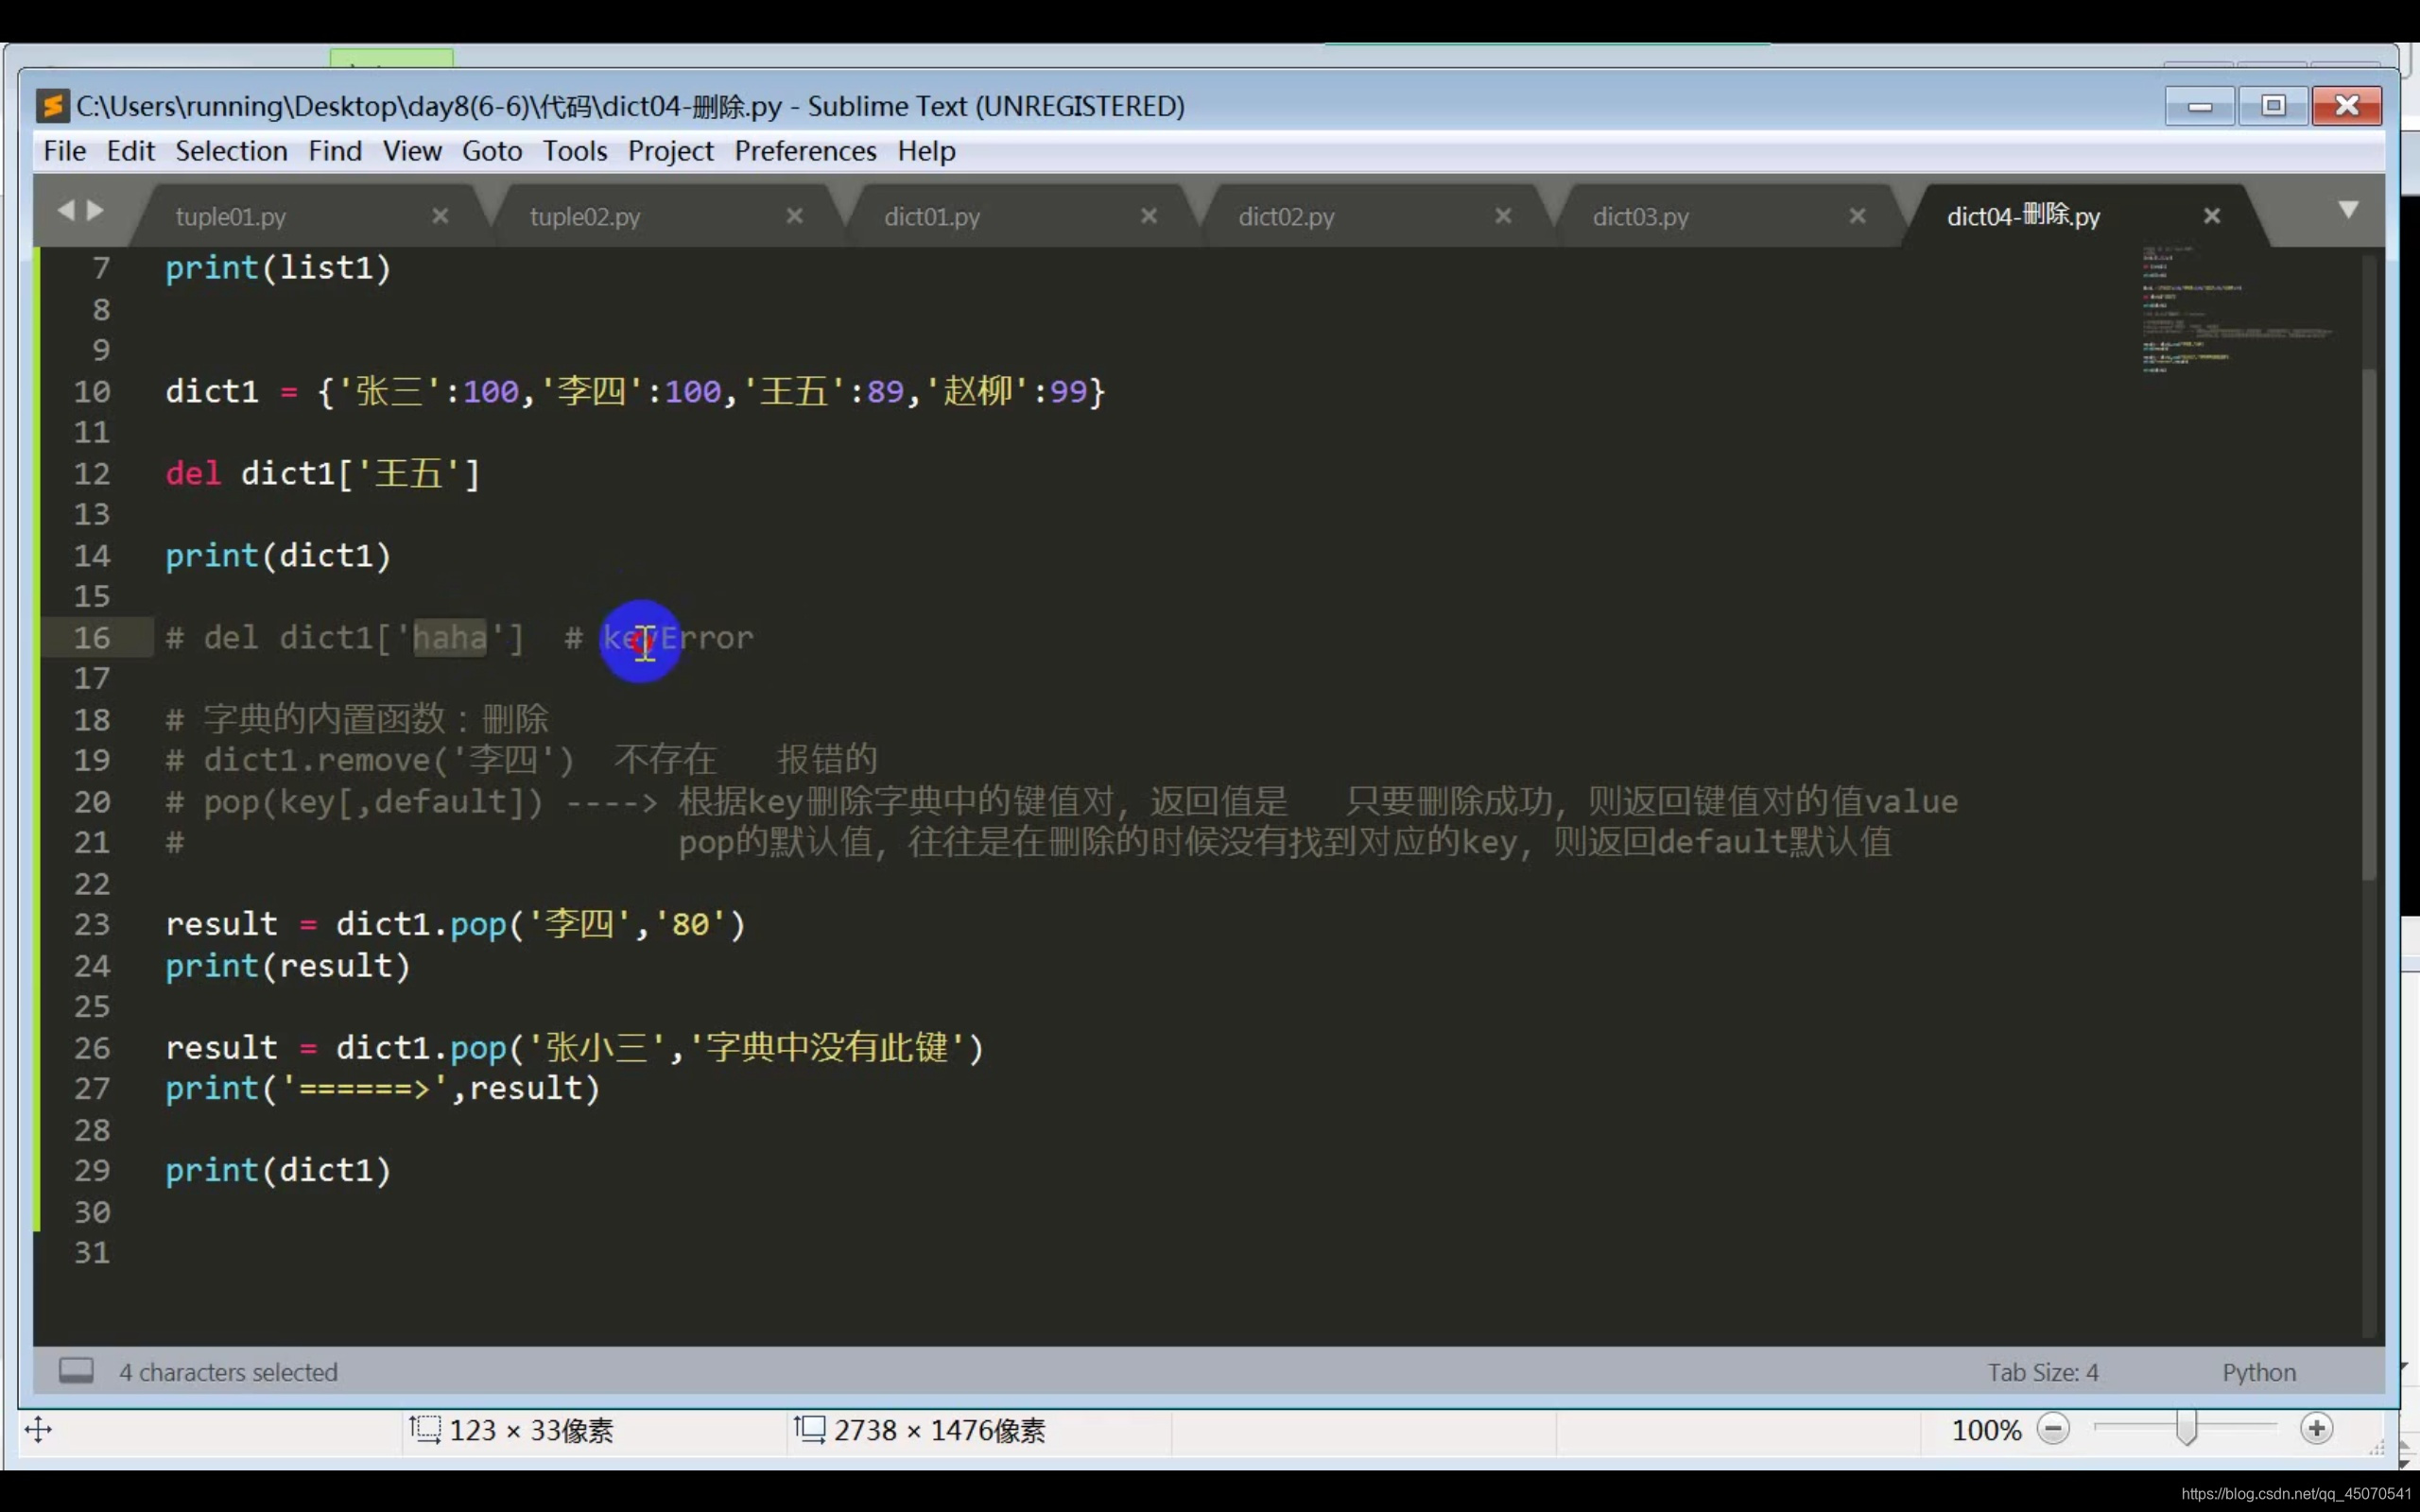Click the zoom in plus button
The height and width of the screenshot is (1512, 2420).
coord(2316,1429)
